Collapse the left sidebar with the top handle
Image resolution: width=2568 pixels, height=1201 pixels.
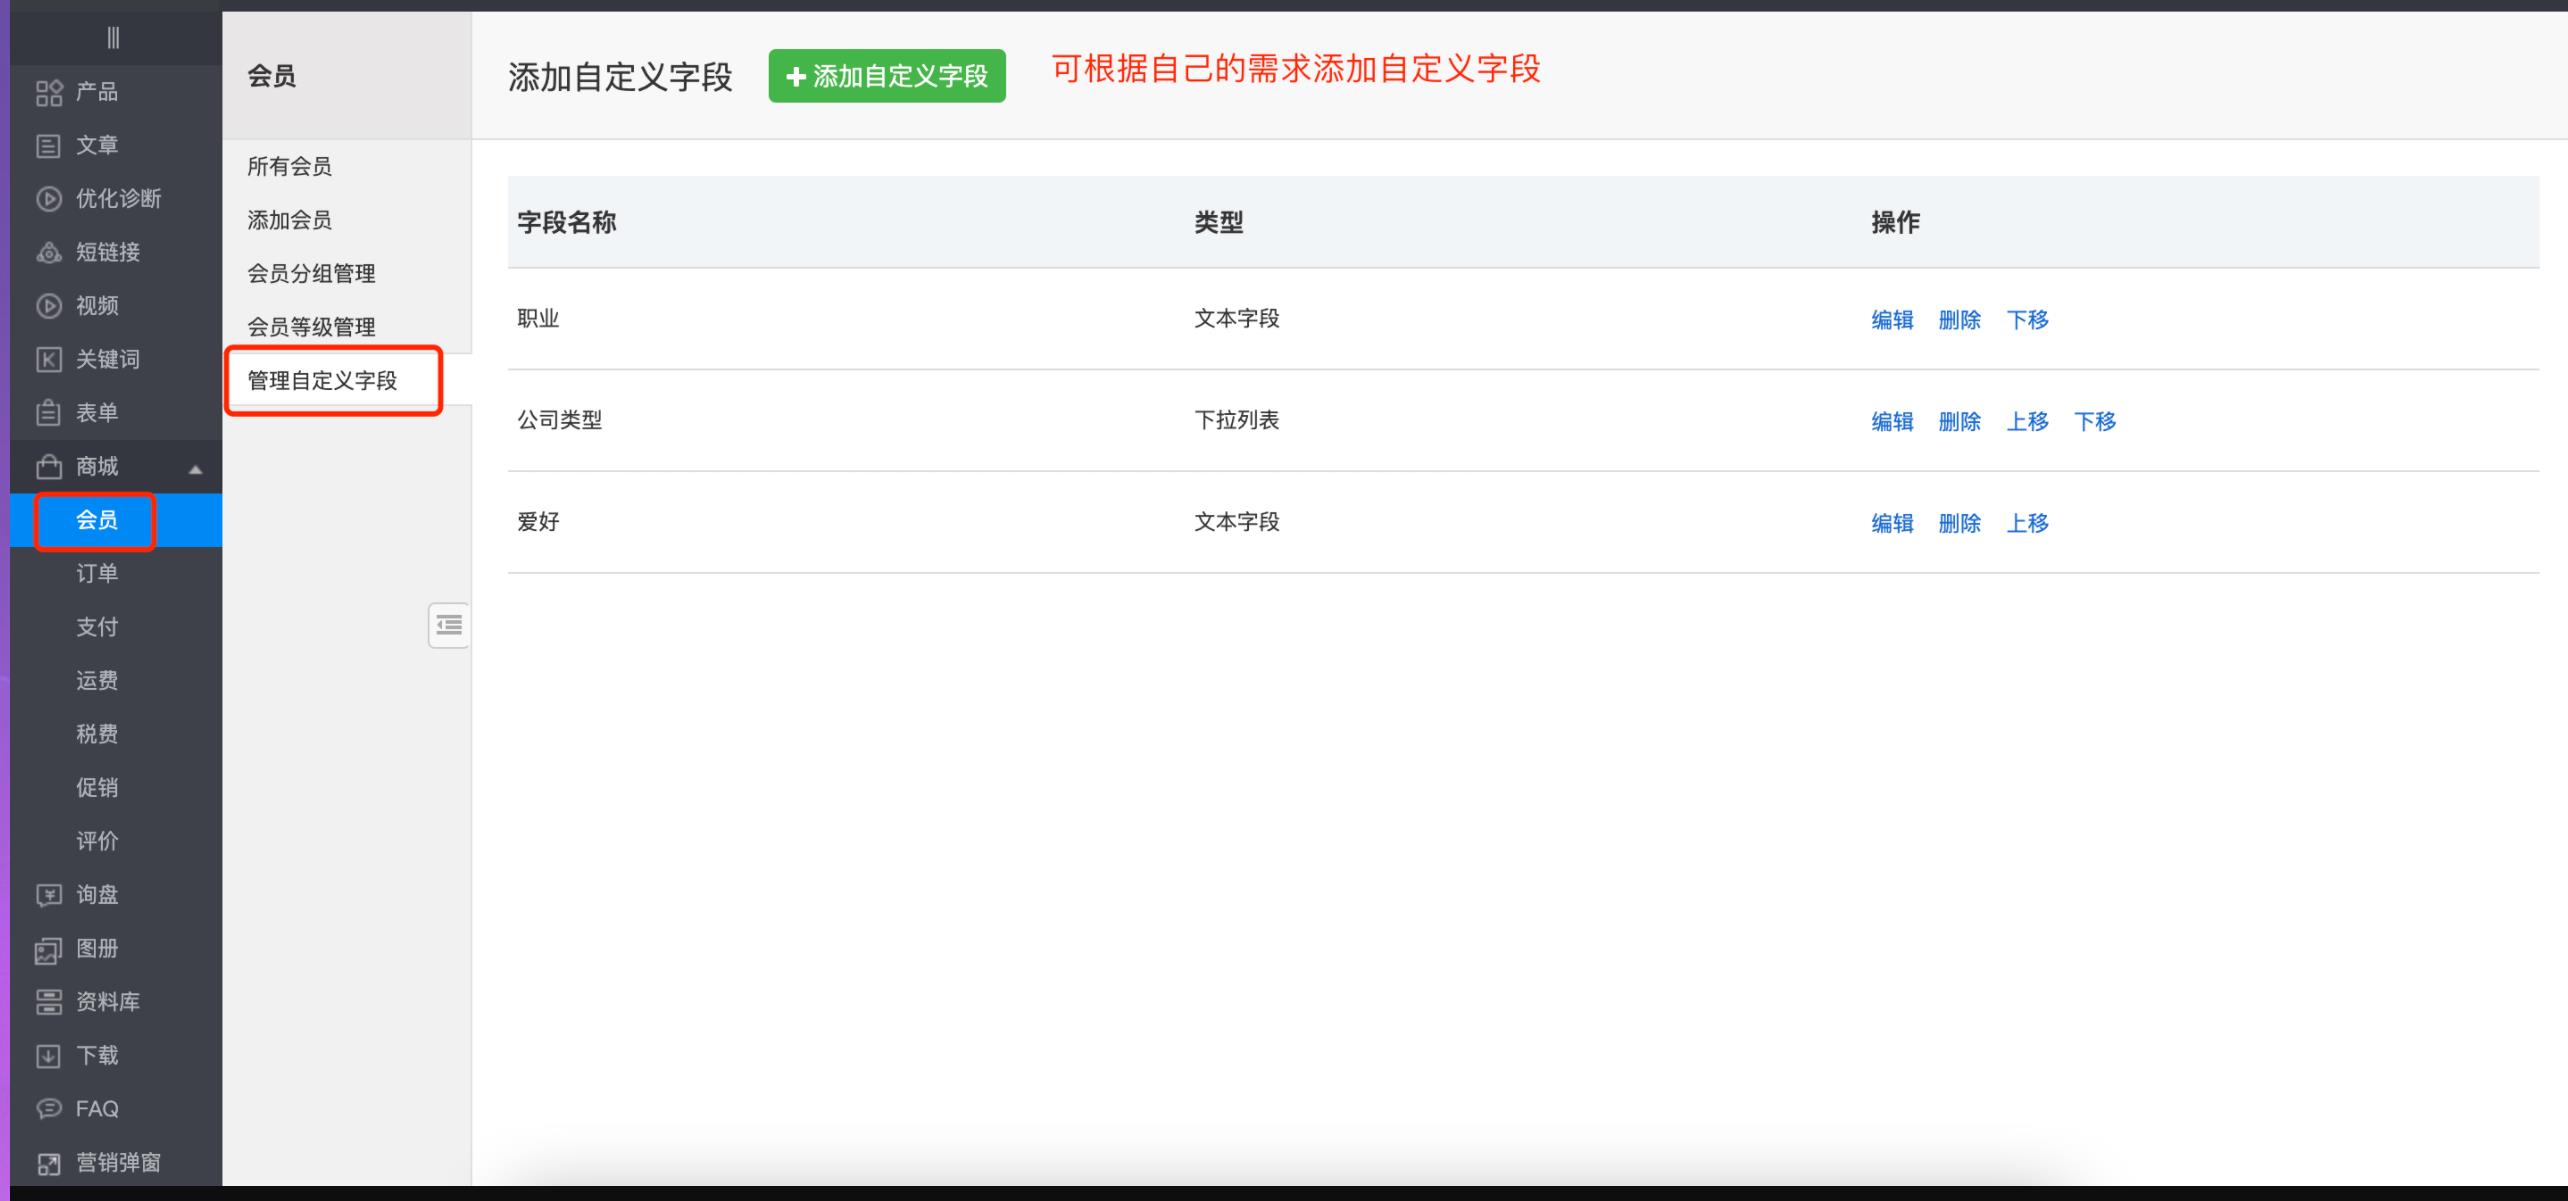pos(114,37)
